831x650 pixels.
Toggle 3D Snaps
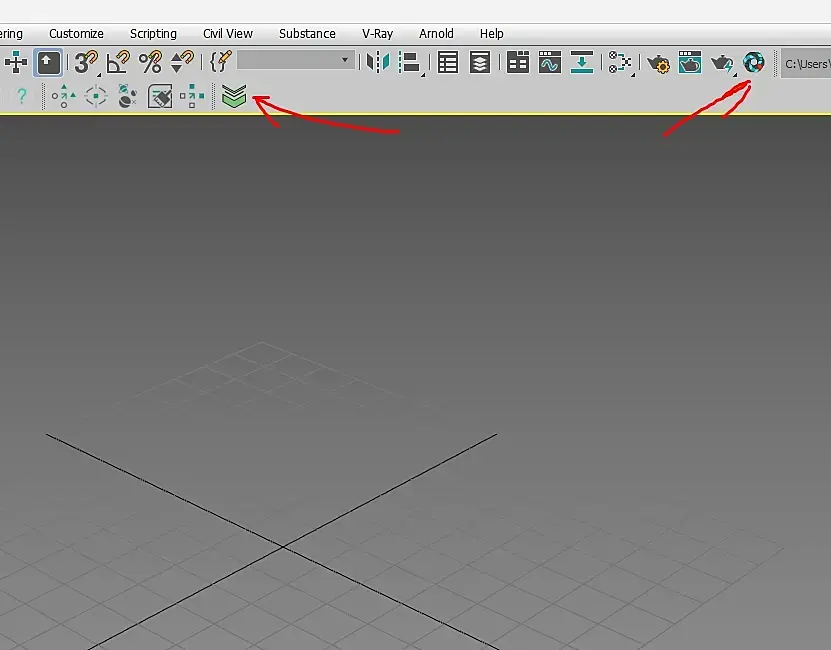pyautogui.click(x=86, y=63)
